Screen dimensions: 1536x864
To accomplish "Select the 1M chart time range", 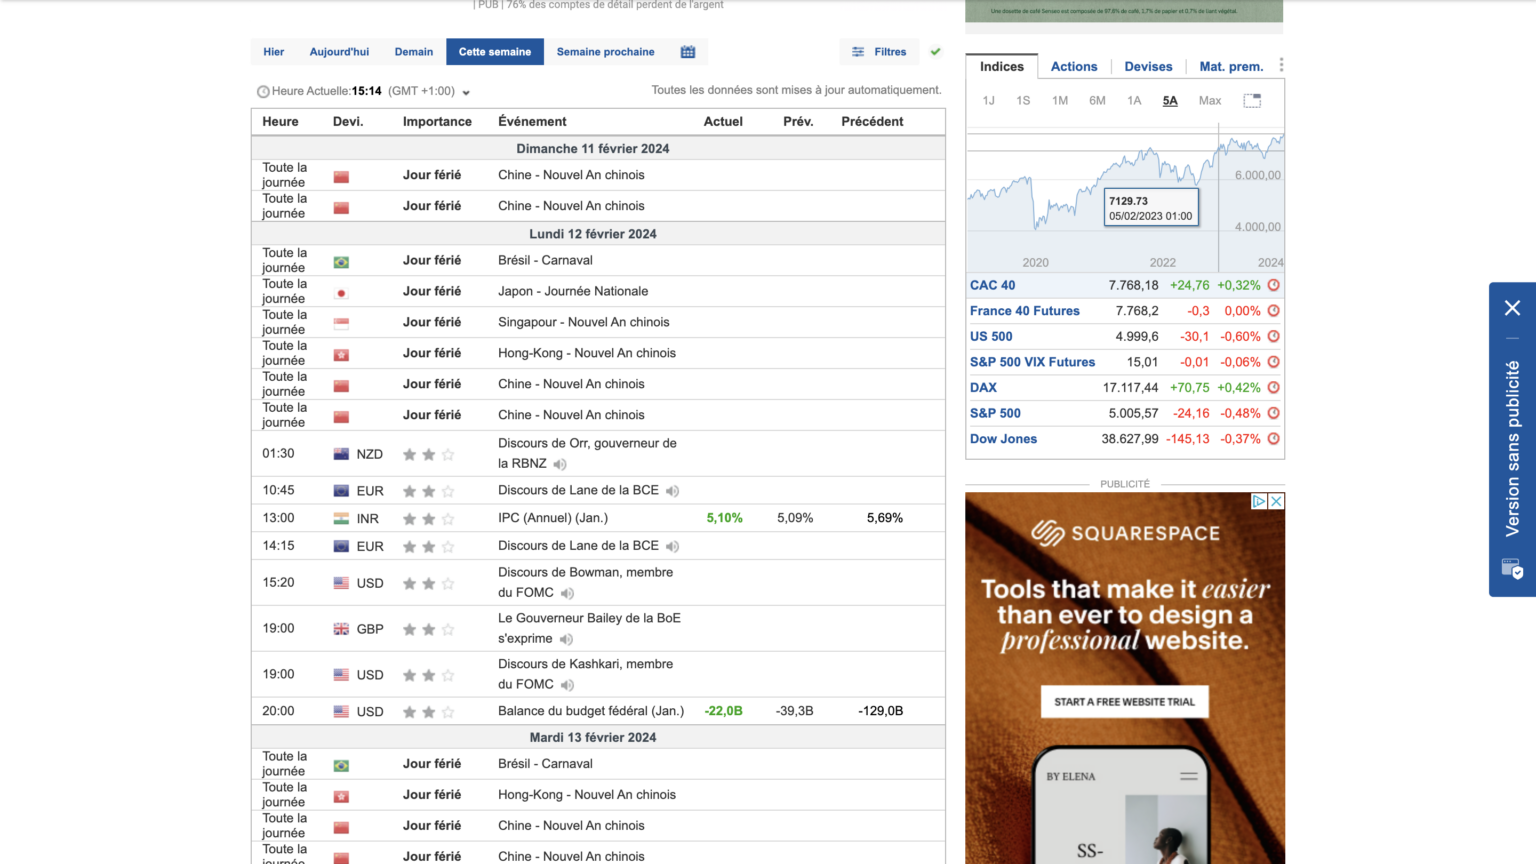I will tap(1060, 100).
